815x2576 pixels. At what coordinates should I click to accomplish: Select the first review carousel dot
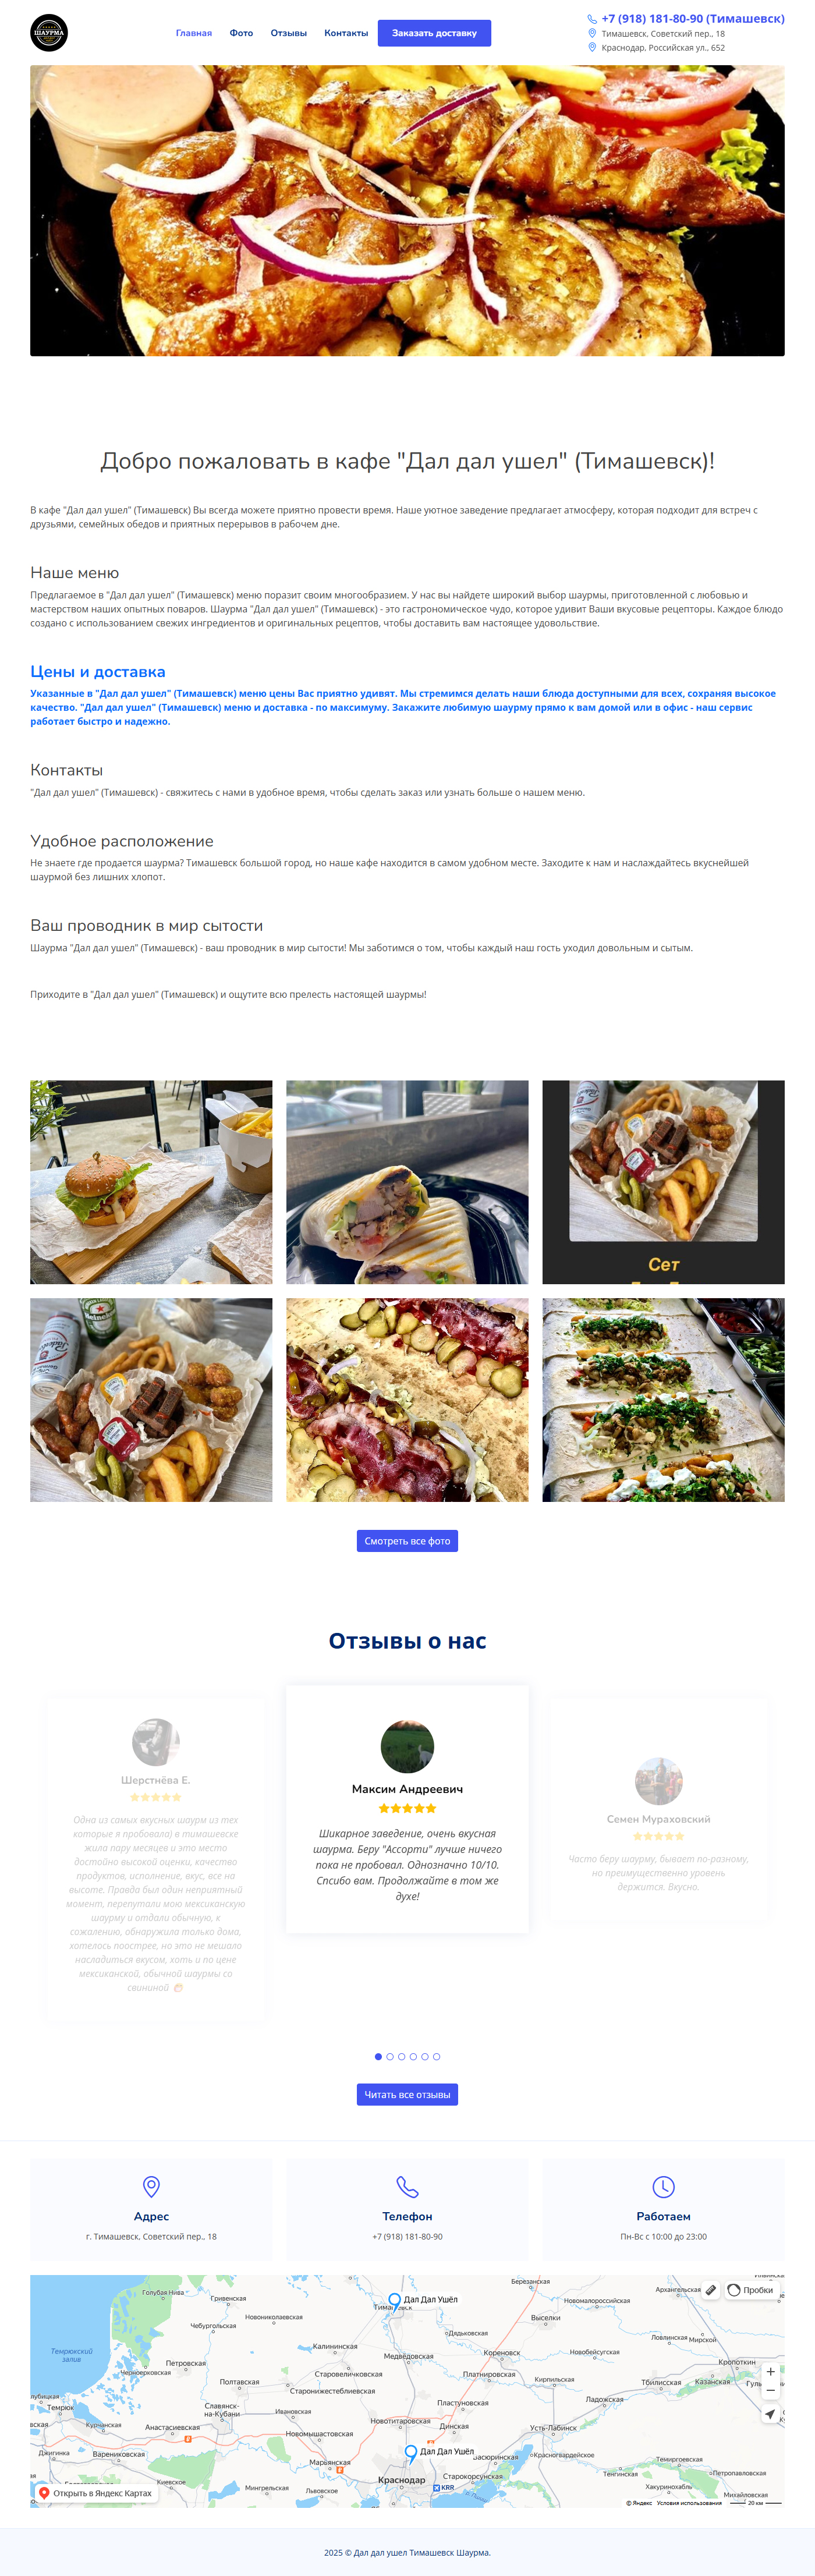point(378,2057)
